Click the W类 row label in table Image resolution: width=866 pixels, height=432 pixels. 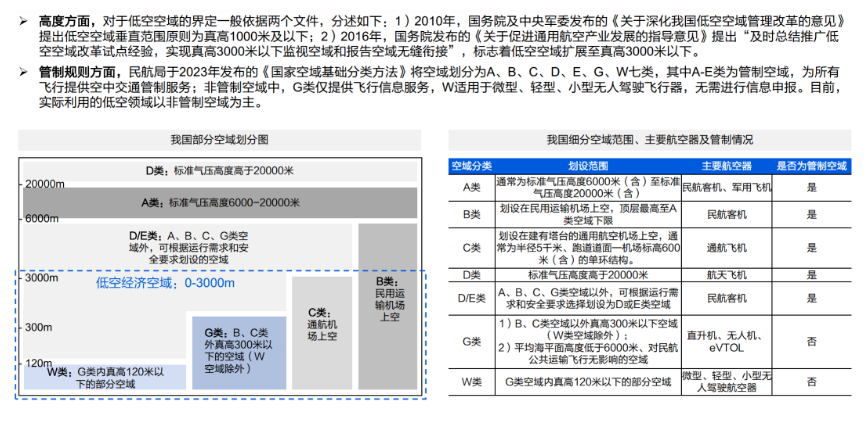(471, 381)
